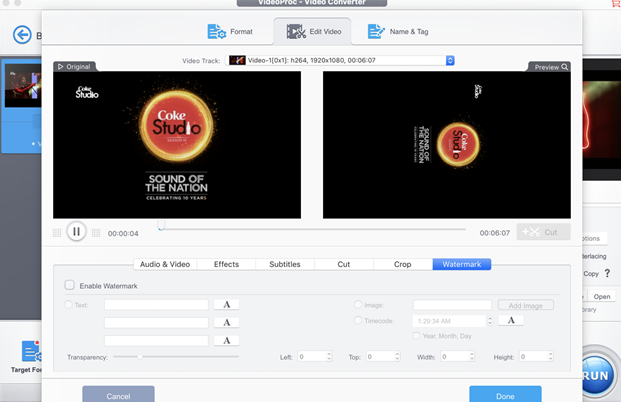The height and width of the screenshot is (402, 621).
Task: Click the Done button
Action: [x=505, y=395]
